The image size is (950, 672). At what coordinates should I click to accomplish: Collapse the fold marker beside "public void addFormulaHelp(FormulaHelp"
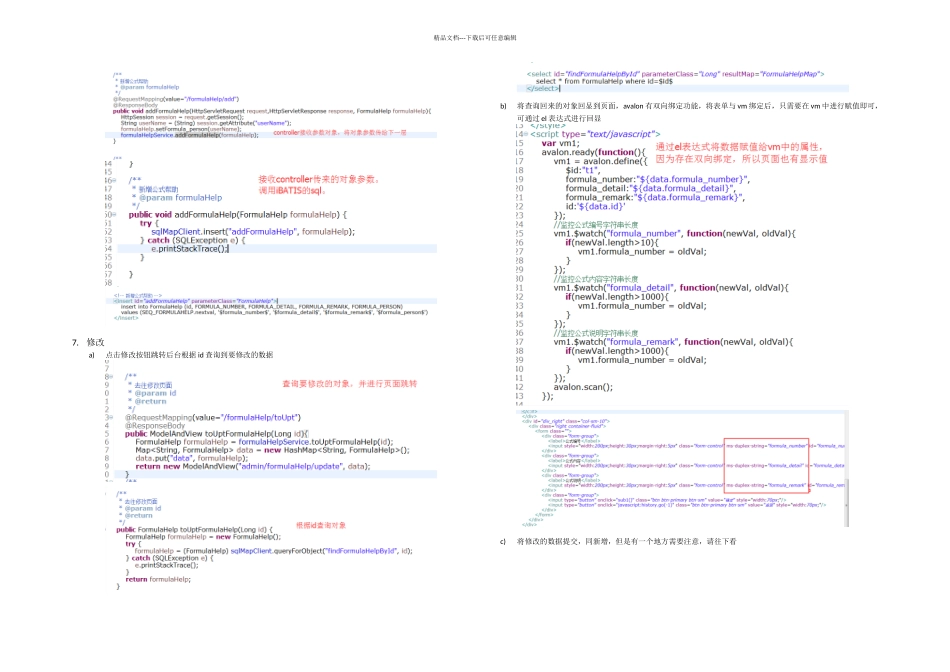tap(114, 215)
